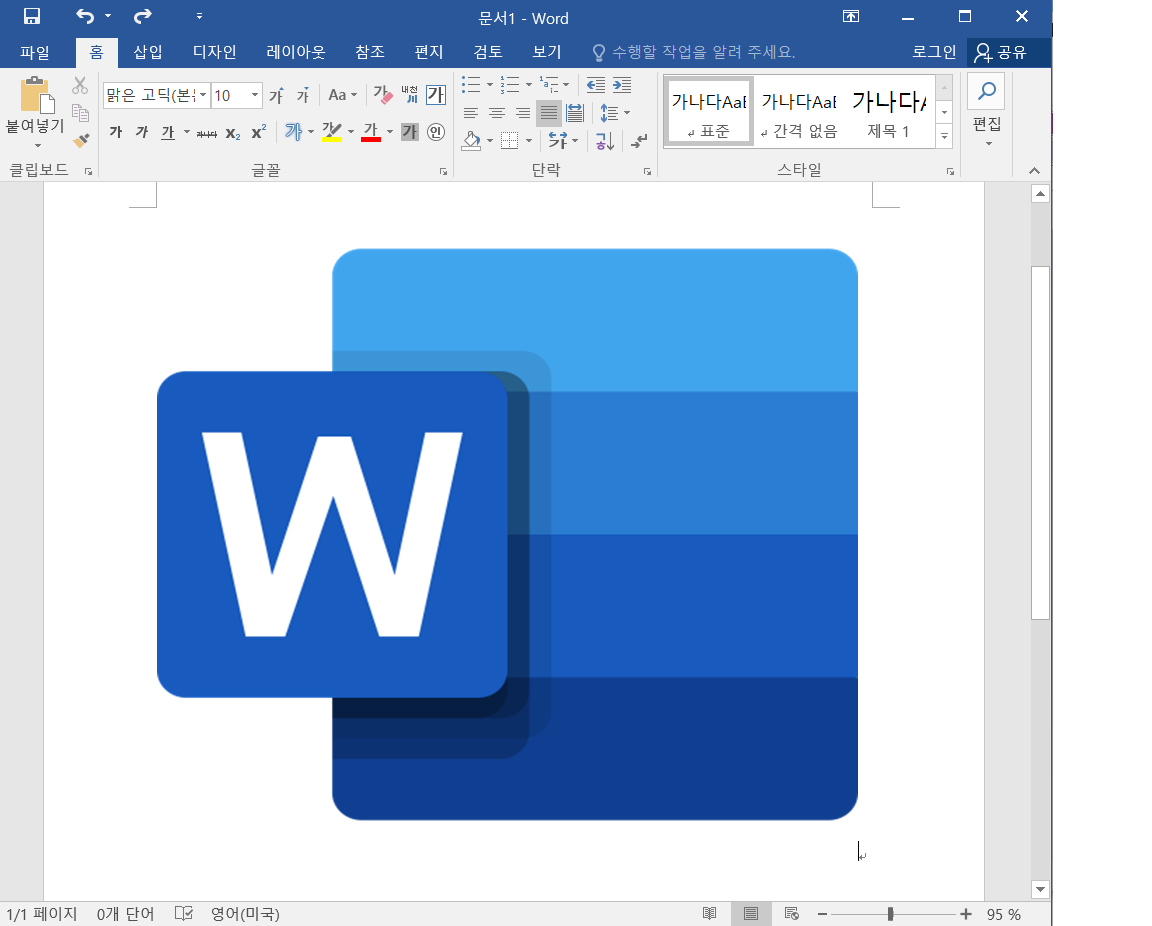Screen dimensions: 1152x926
Task: Switch to the 디자인 tab
Action: point(214,52)
